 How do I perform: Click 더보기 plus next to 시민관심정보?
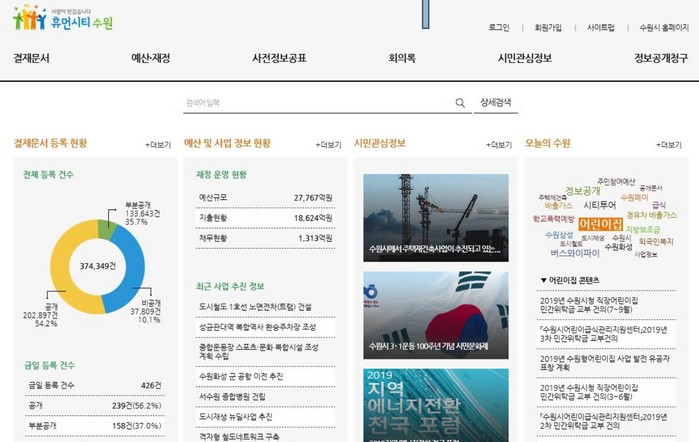pyautogui.click(x=498, y=145)
